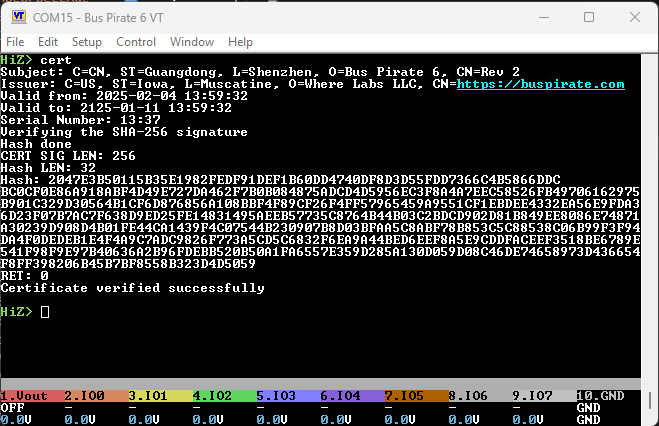Click 'Certificate verified successfully' text

point(132,288)
